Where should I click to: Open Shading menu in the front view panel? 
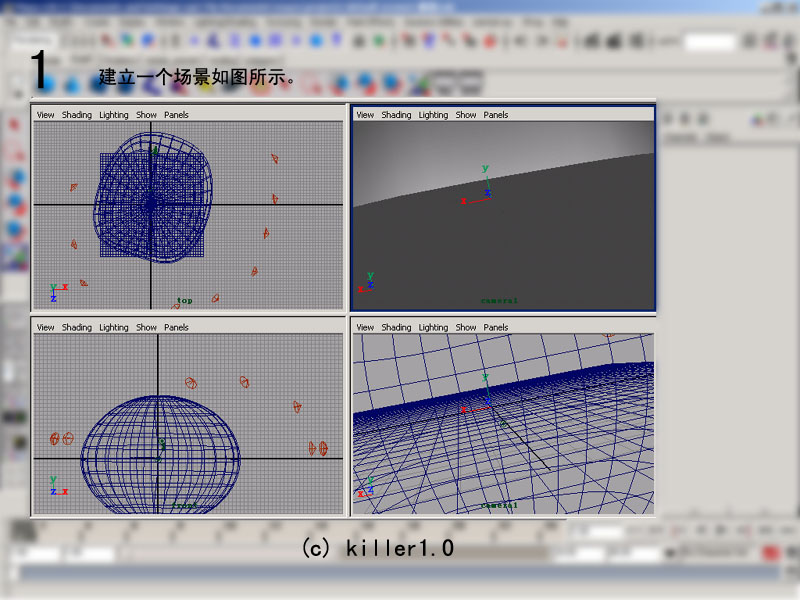[77, 328]
